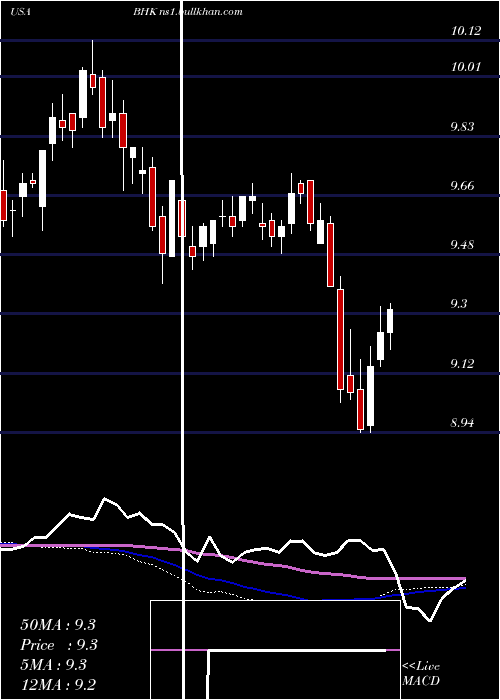Screen dimensions: 500x700
Task: Click the 8.94 price level label
Action: click(462, 422)
